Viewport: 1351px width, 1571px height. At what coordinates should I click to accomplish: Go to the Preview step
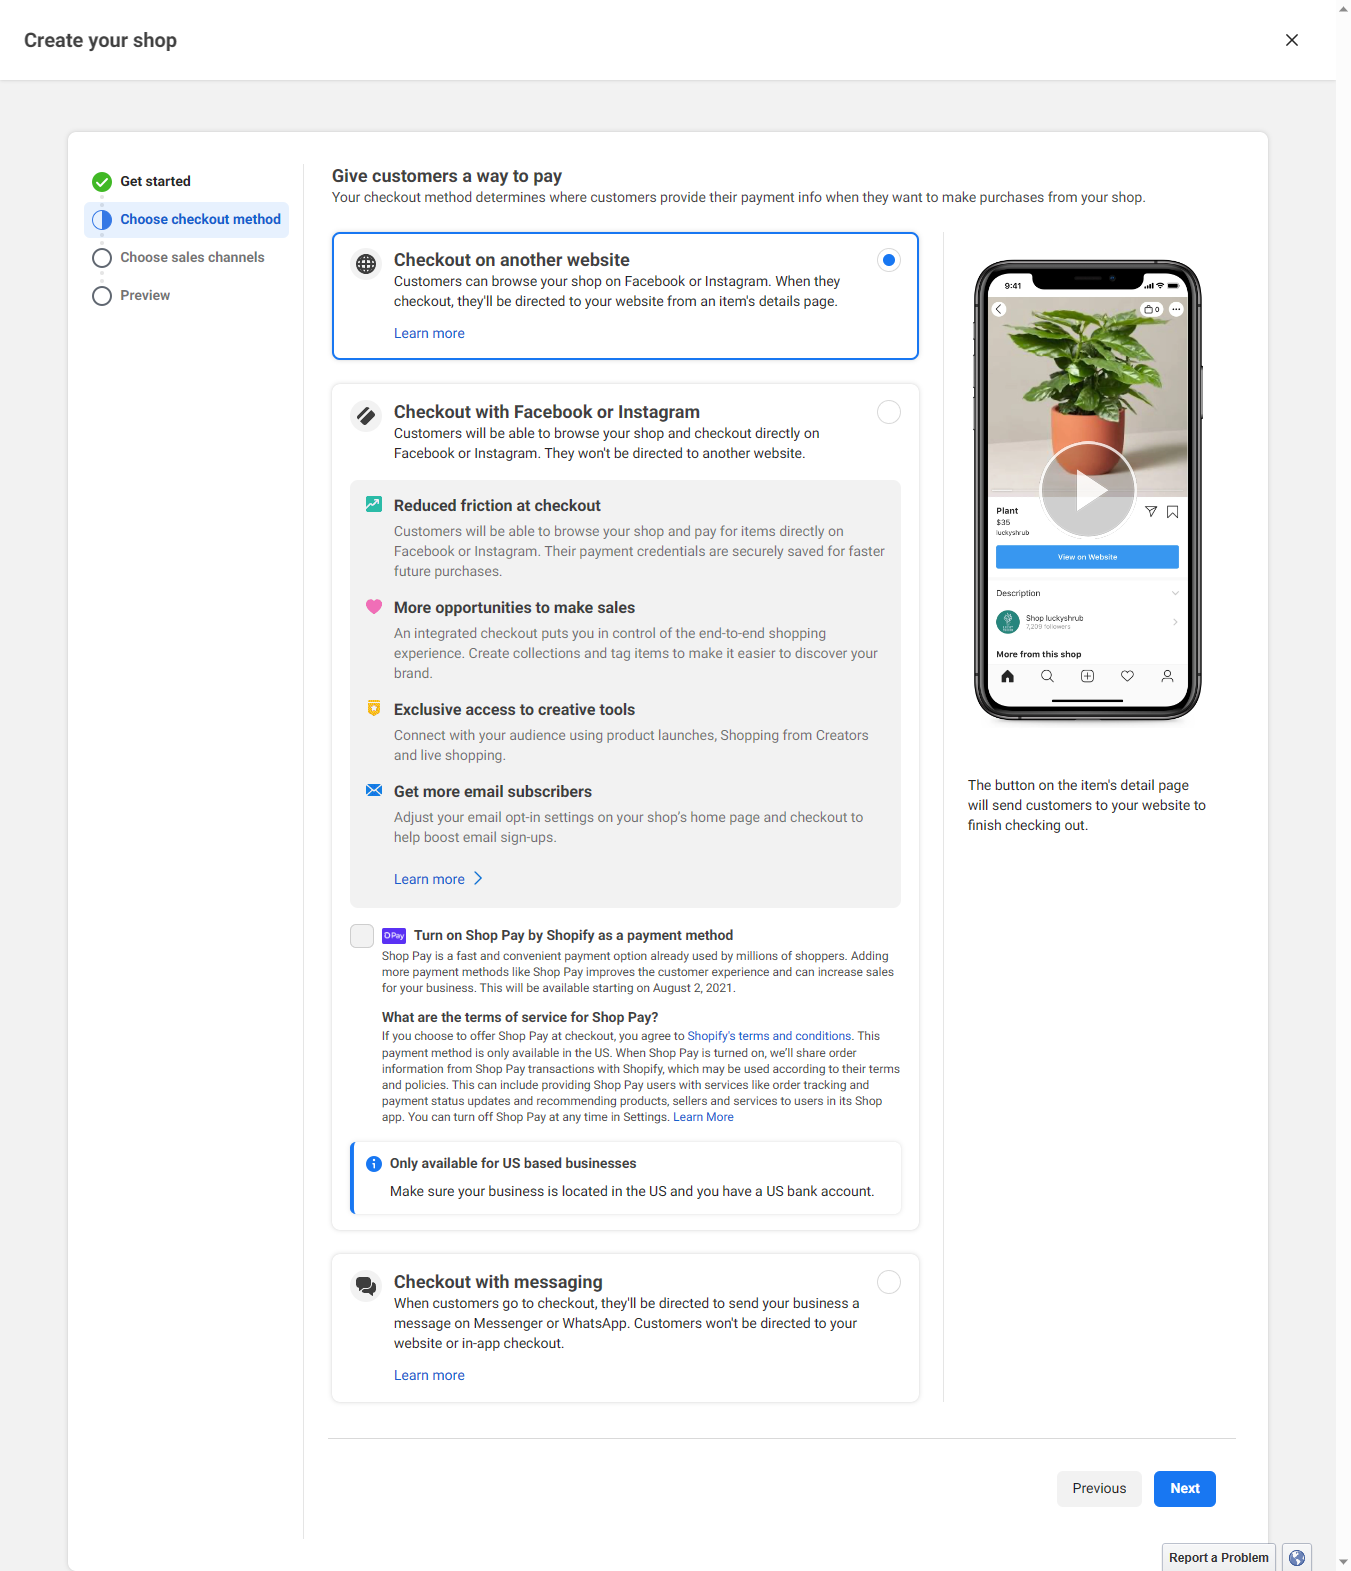point(131,295)
